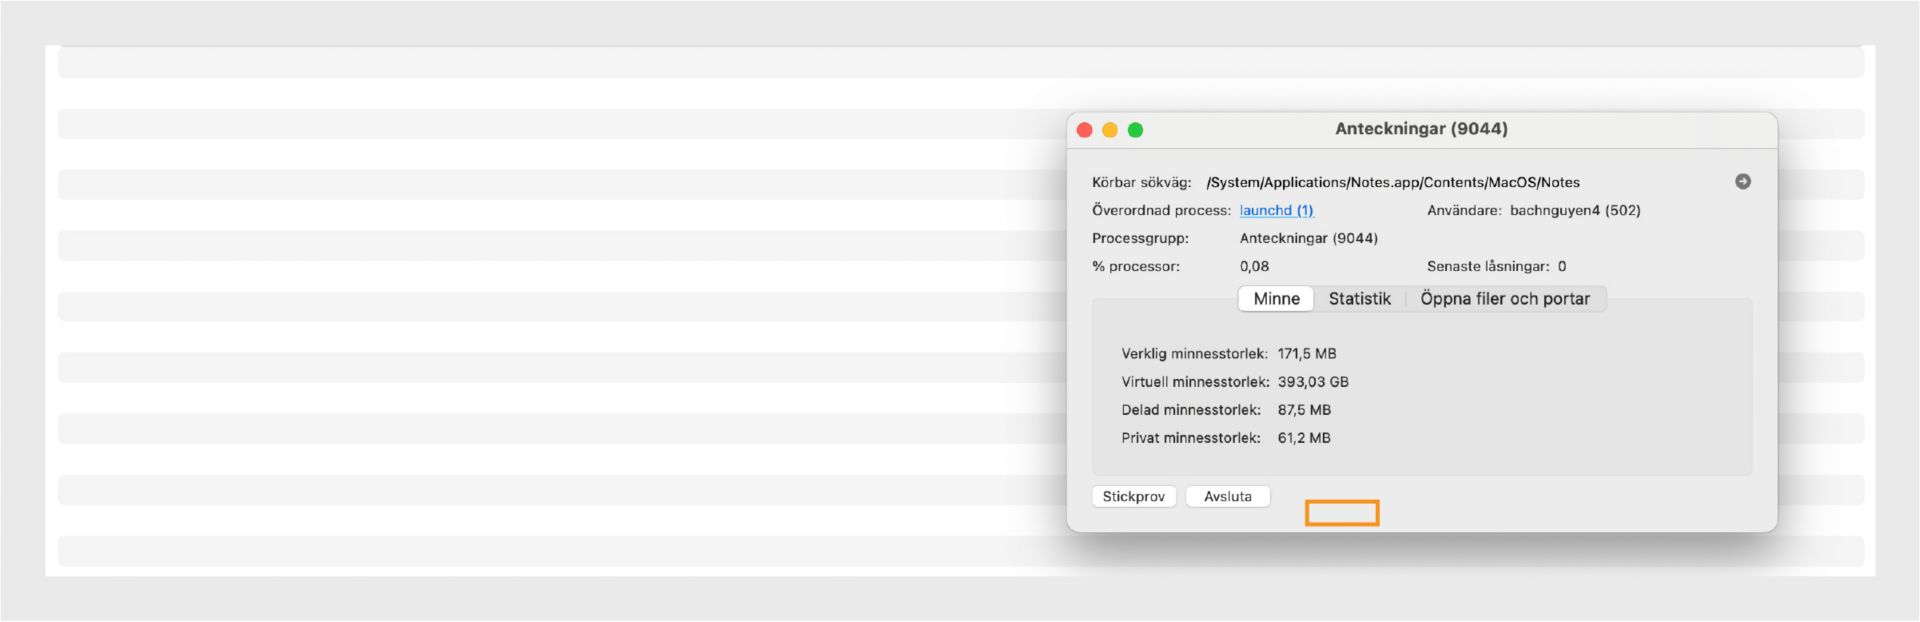The height and width of the screenshot is (622, 1920).
Task: Click the Senaste låsningar label
Action: [x=1488, y=266]
